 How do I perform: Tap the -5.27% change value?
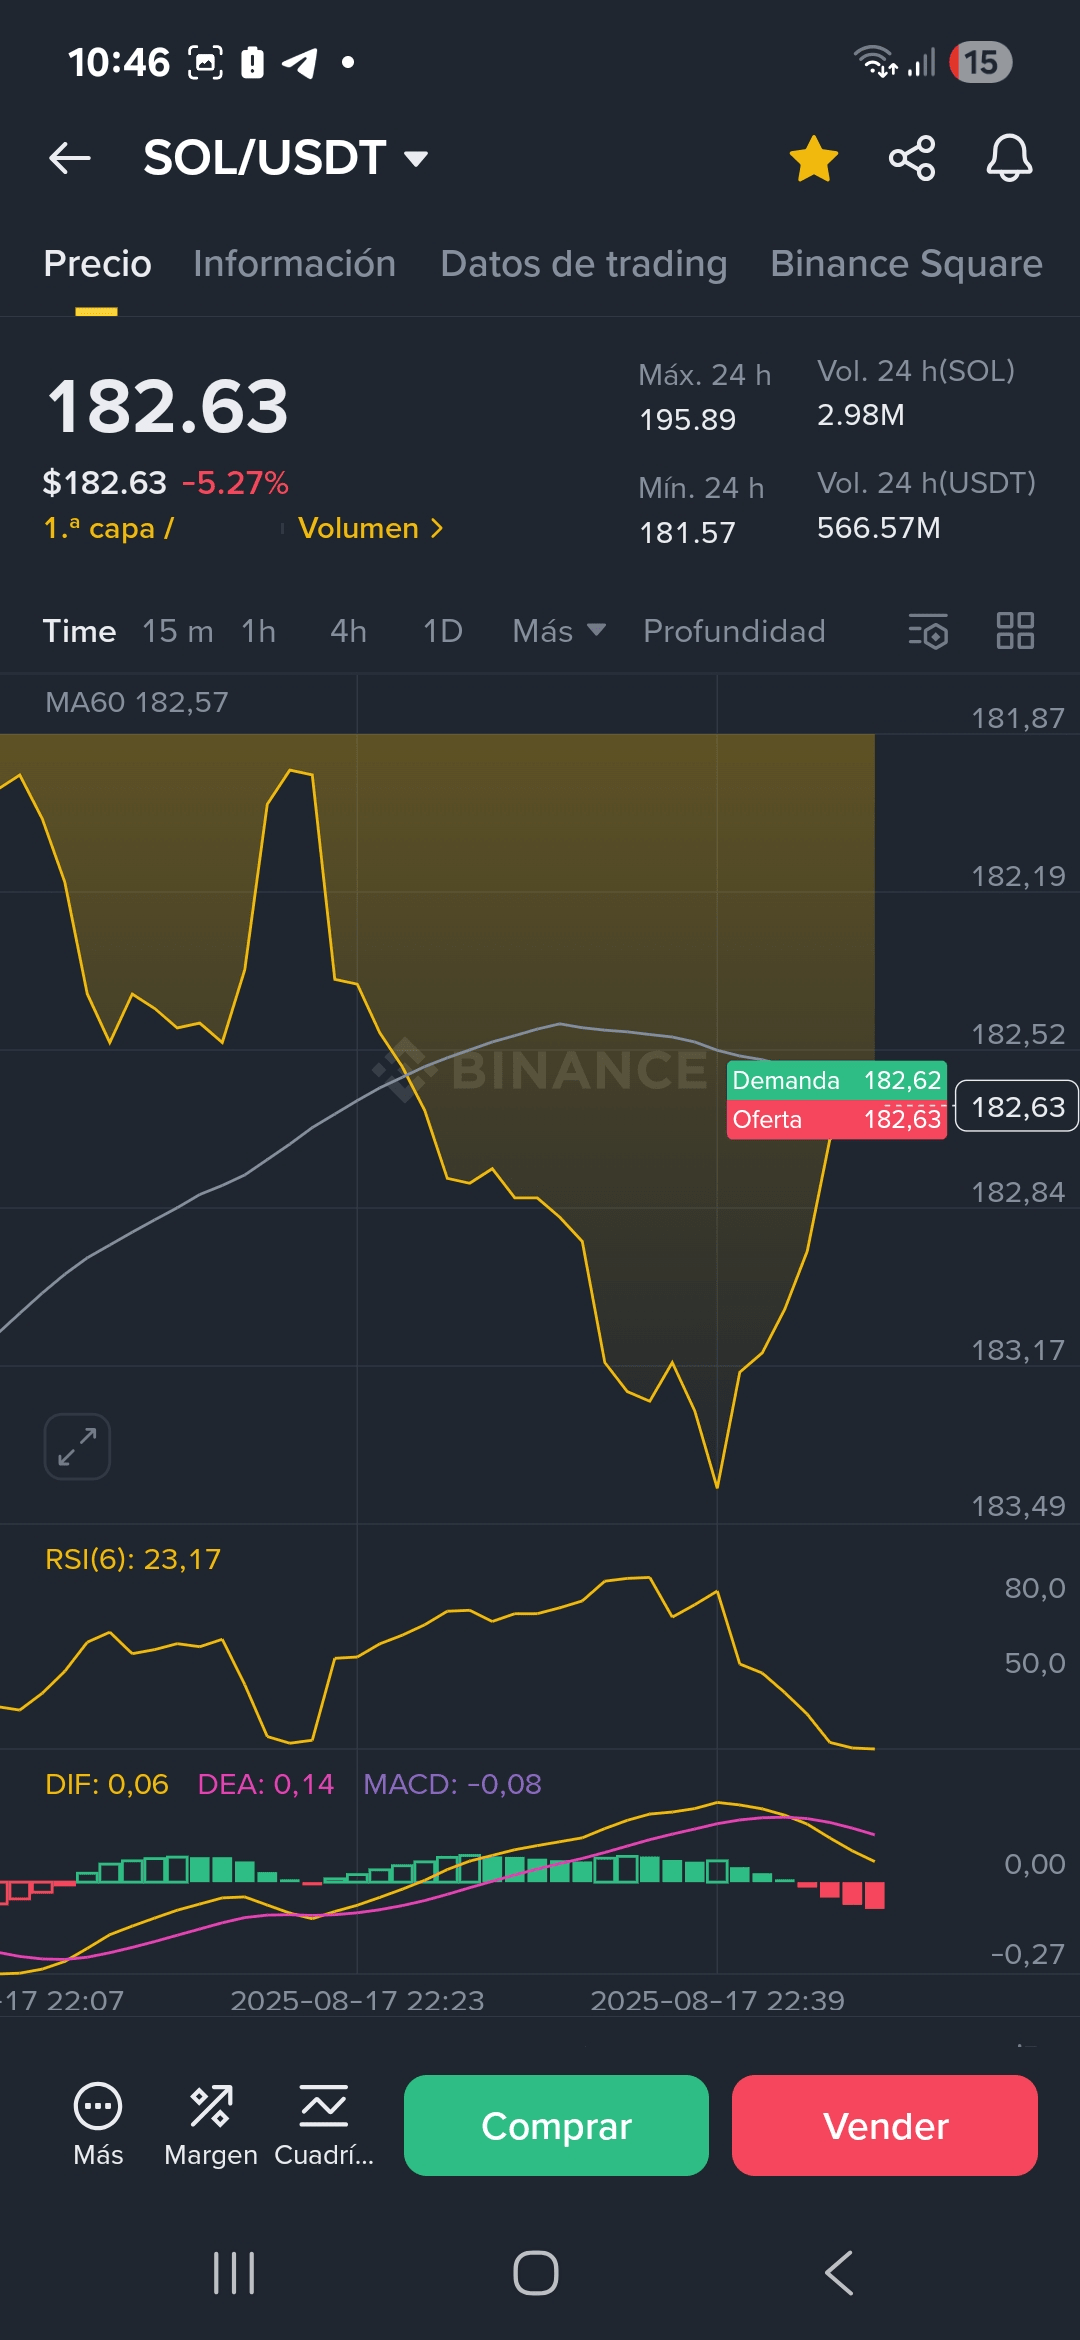pos(235,483)
